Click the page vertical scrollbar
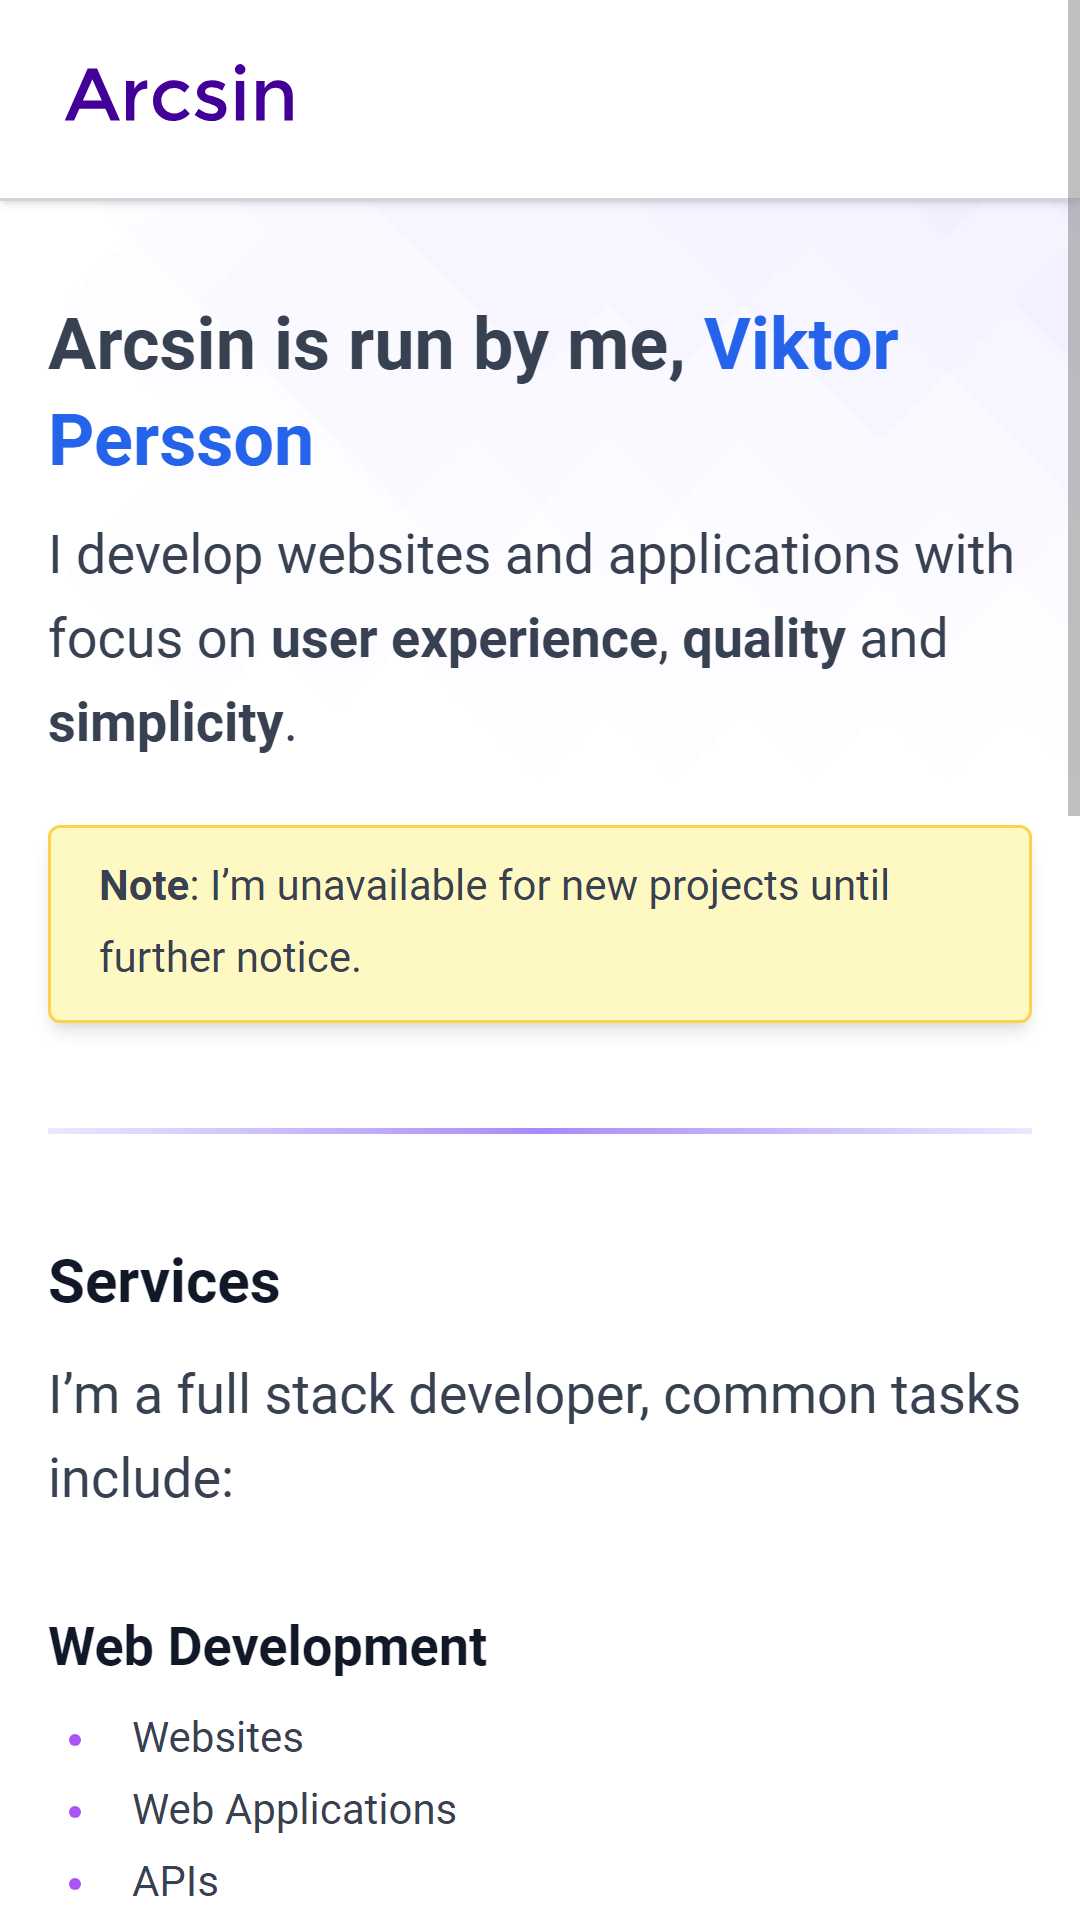1080x1920 pixels. [x=1073, y=408]
